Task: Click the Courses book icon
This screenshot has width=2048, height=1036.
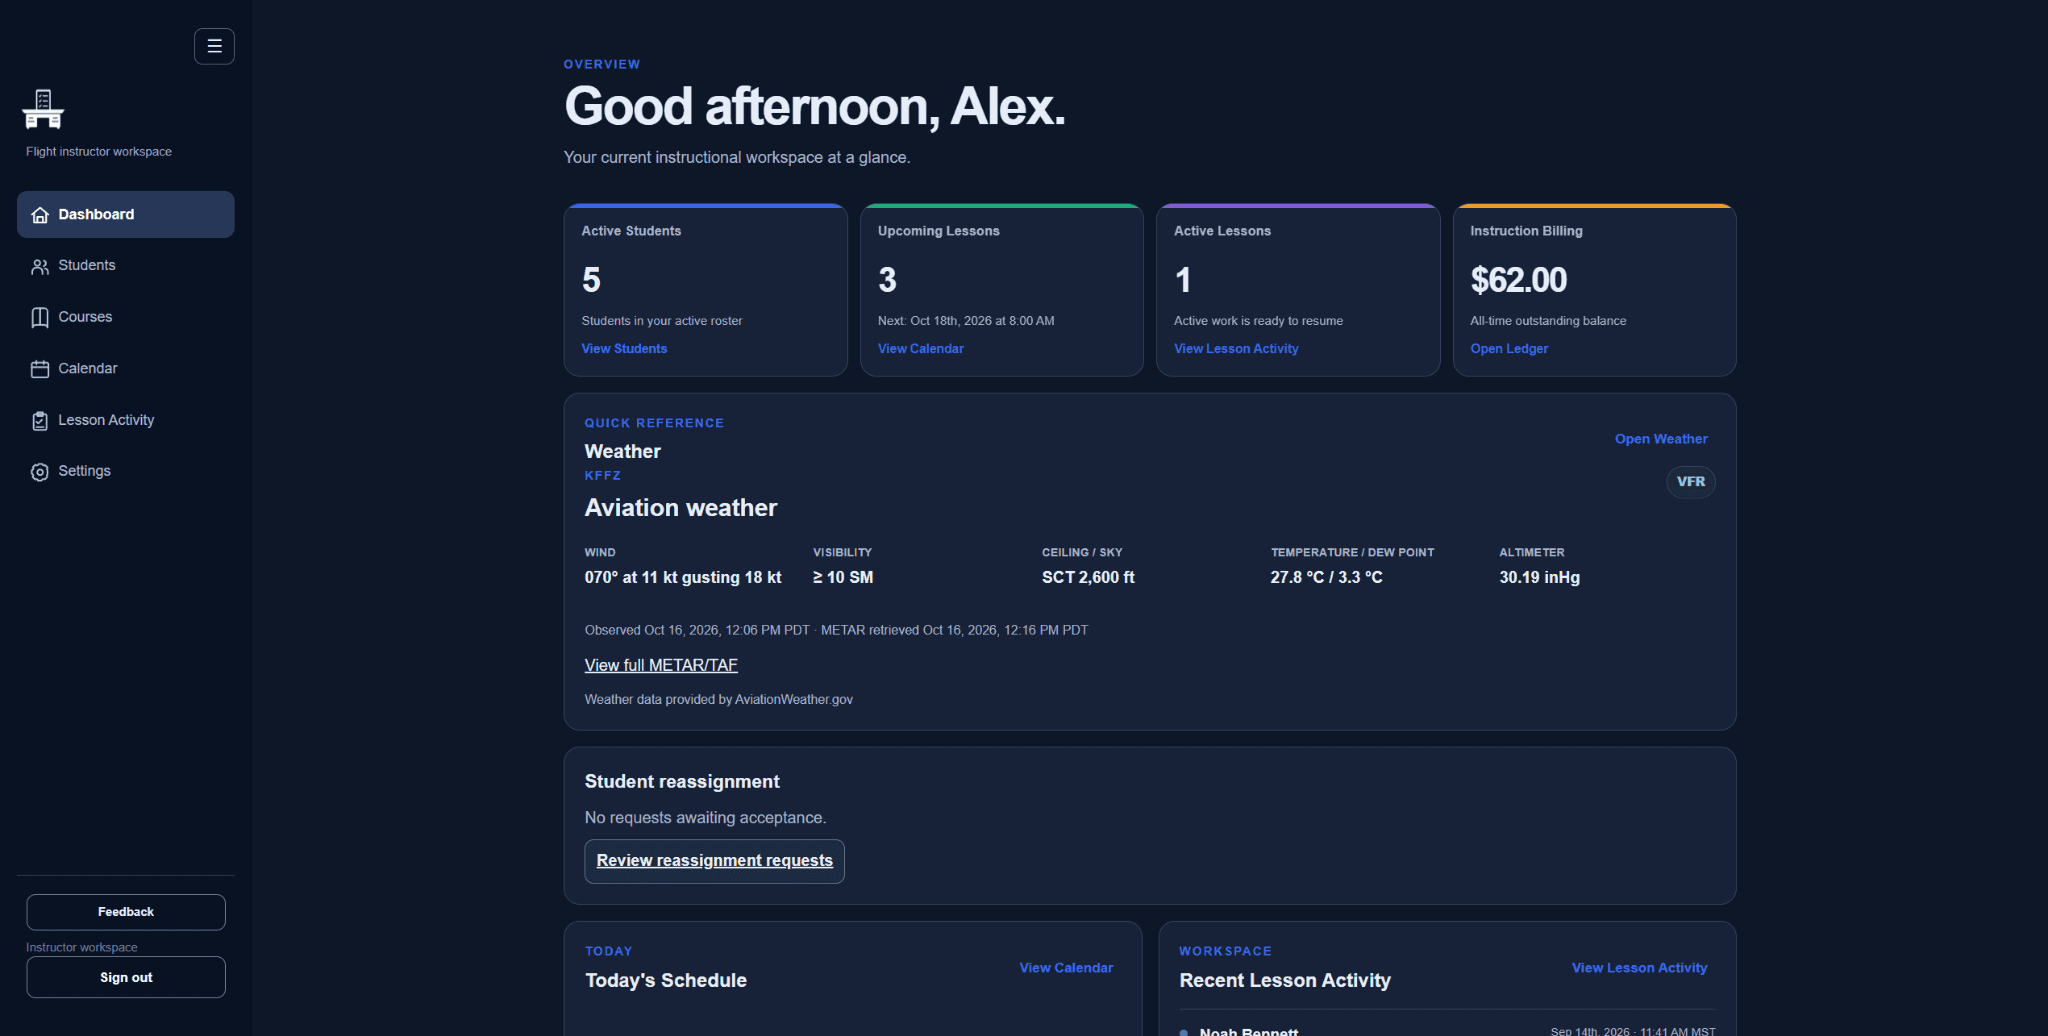Action: 40,317
